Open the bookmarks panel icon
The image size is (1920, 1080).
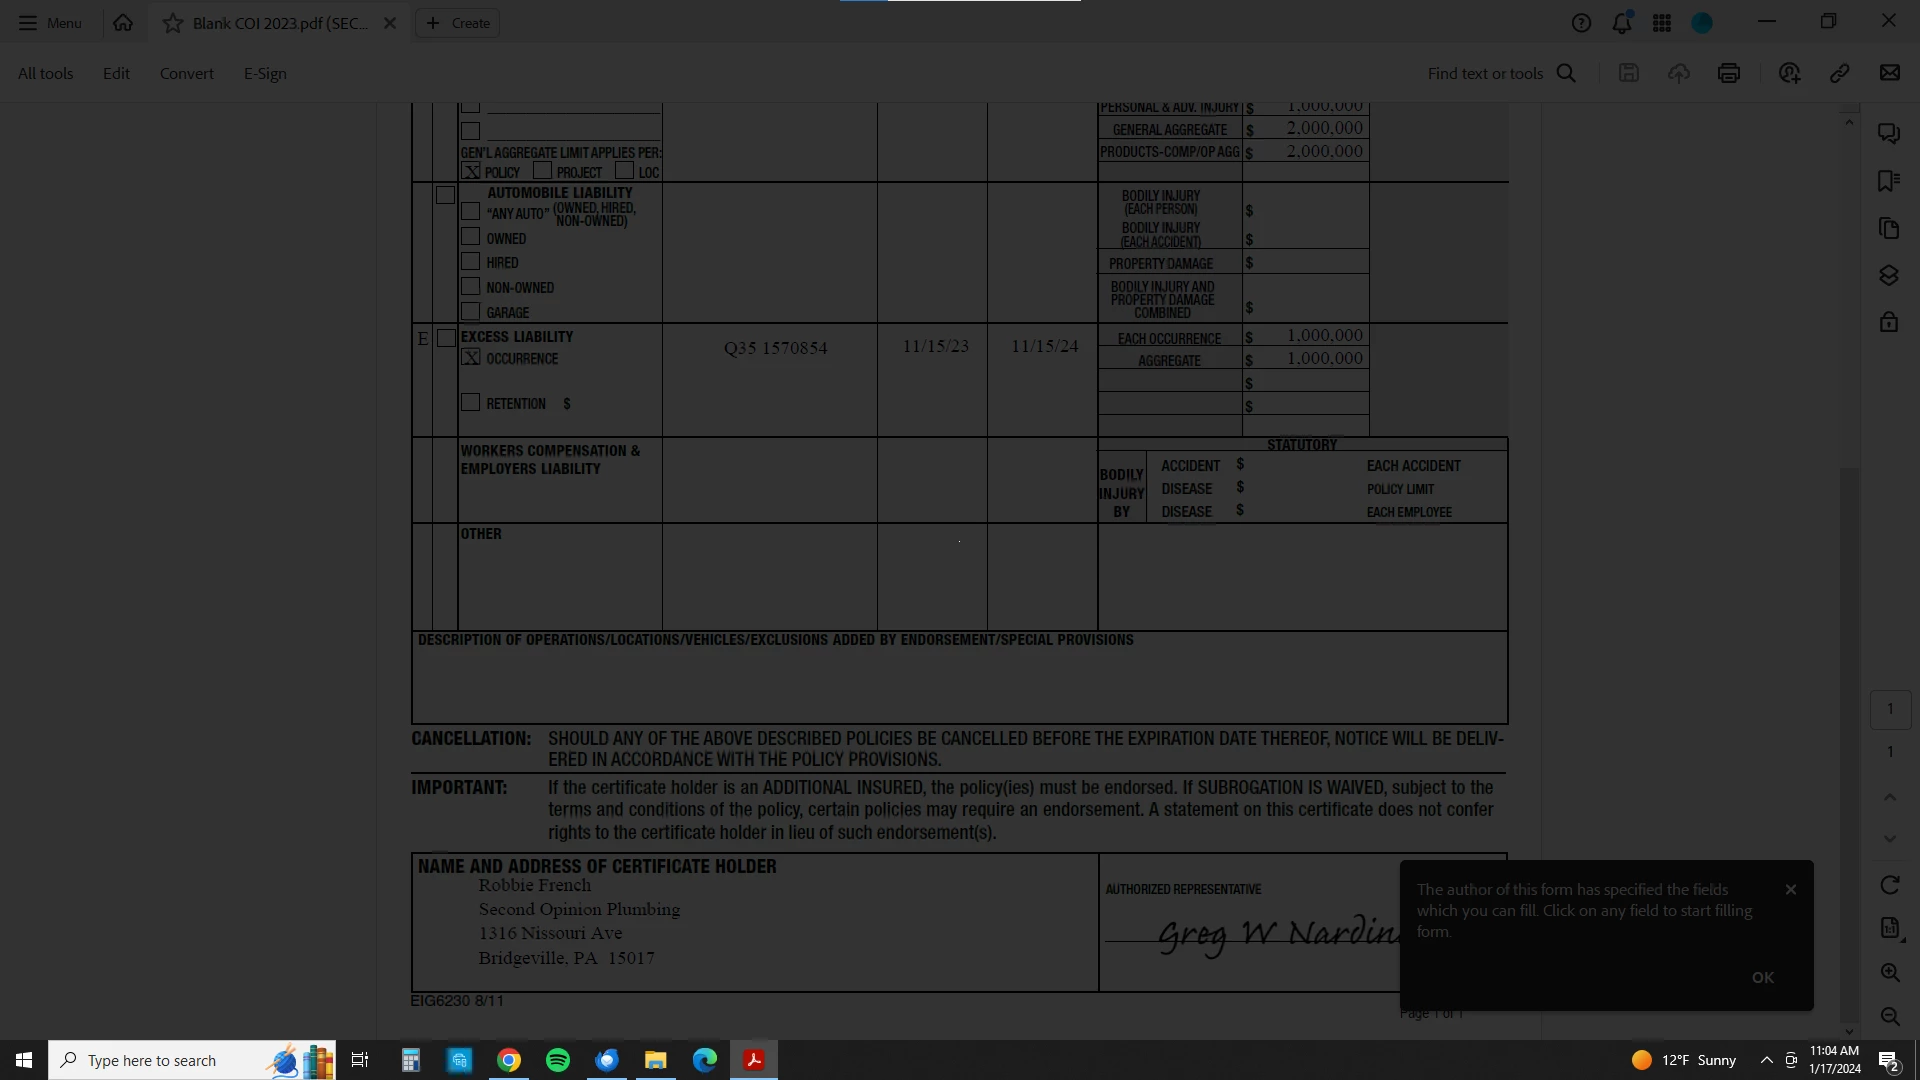[x=1888, y=181]
